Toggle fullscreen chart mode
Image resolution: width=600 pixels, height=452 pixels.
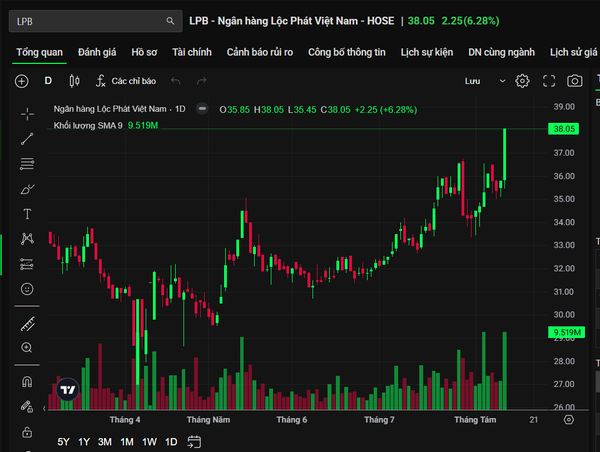click(549, 81)
